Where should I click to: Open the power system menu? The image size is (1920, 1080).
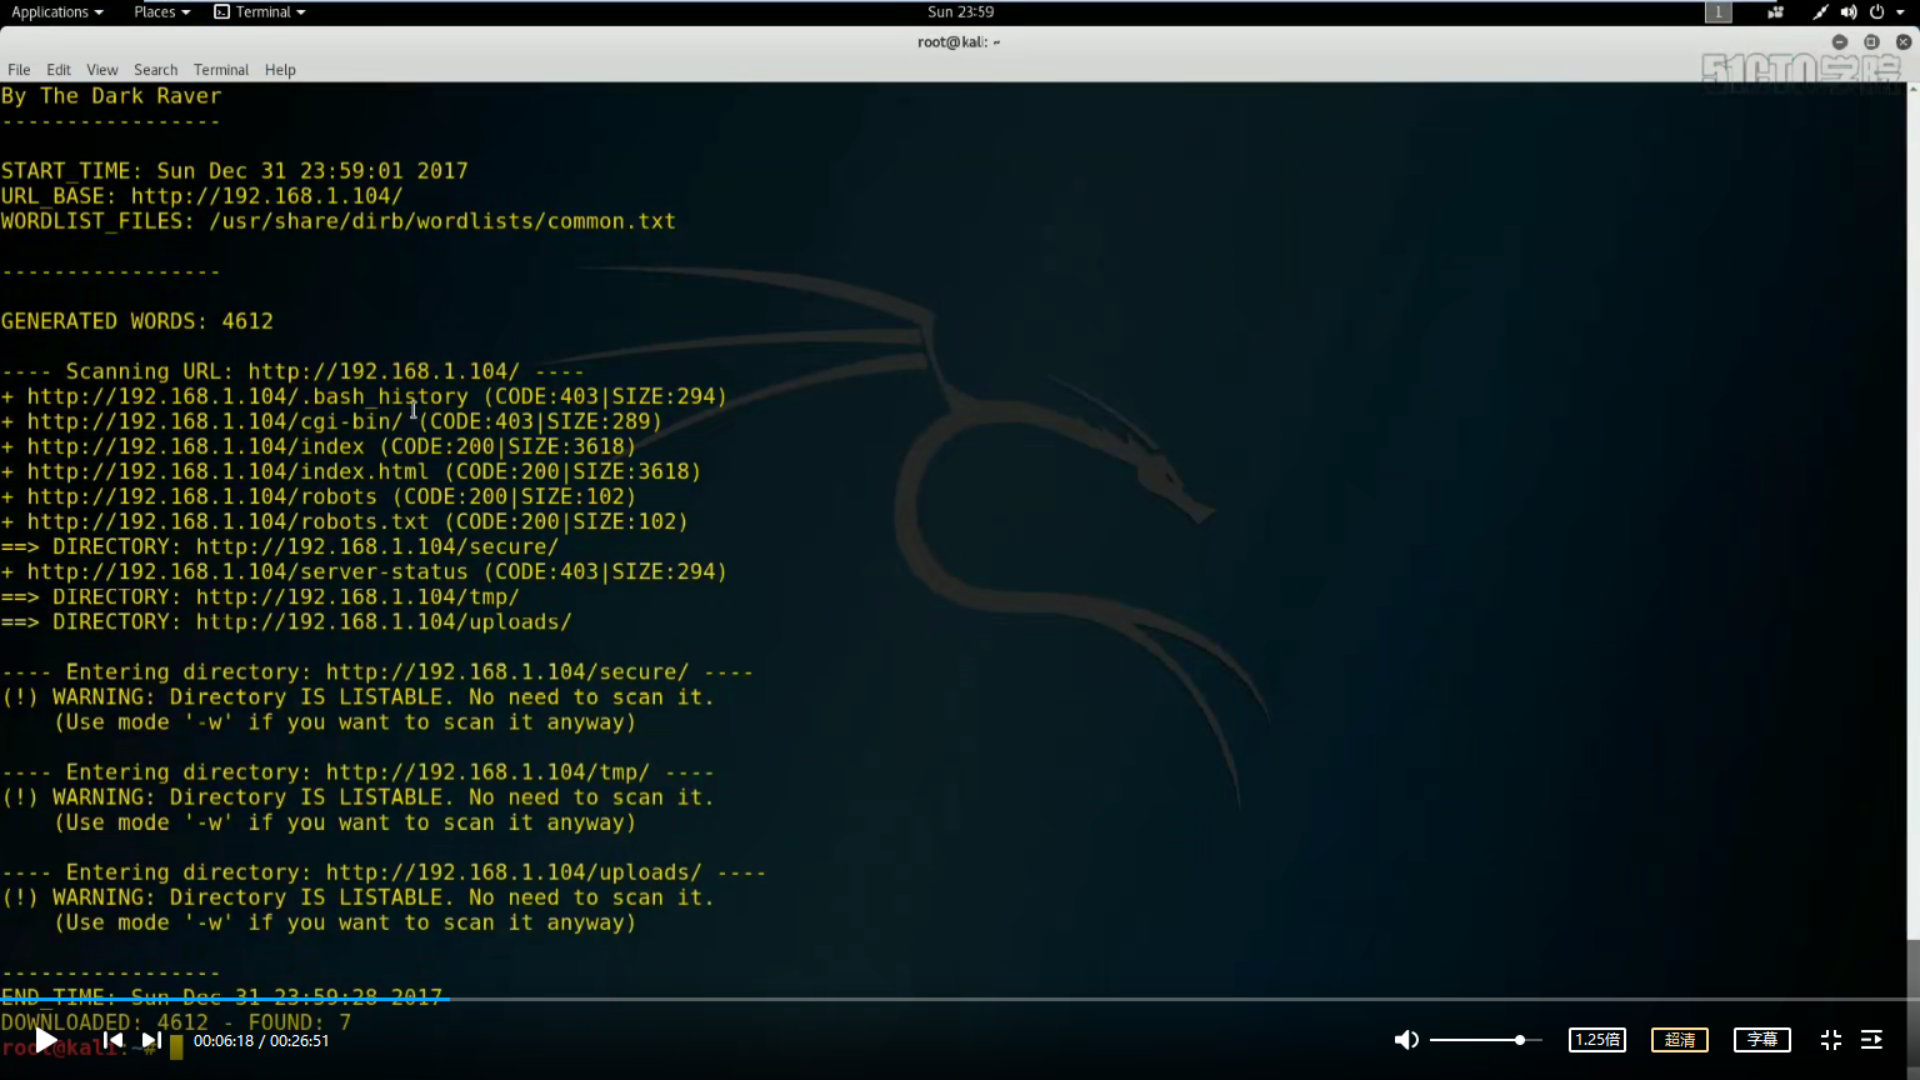coord(1877,12)
